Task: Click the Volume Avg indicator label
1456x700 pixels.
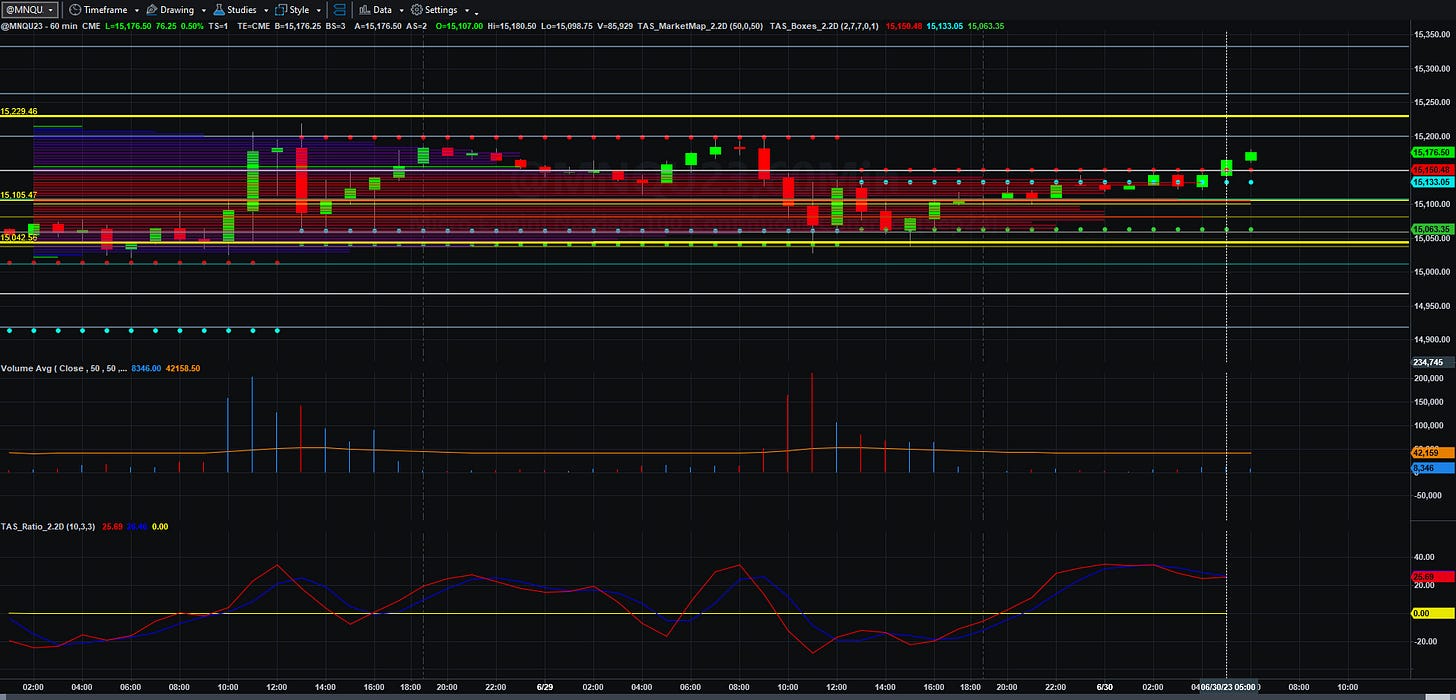Action: [63, 369]
